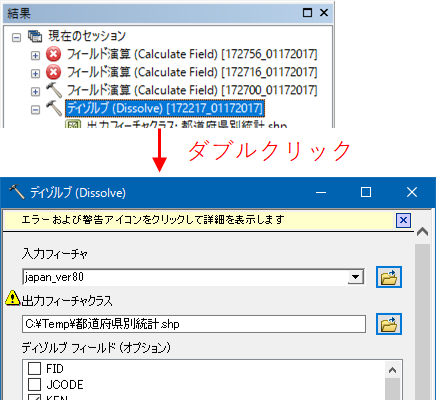
Task: Click hammer icon of Calculate Field 172700
Action: point(54,90)
